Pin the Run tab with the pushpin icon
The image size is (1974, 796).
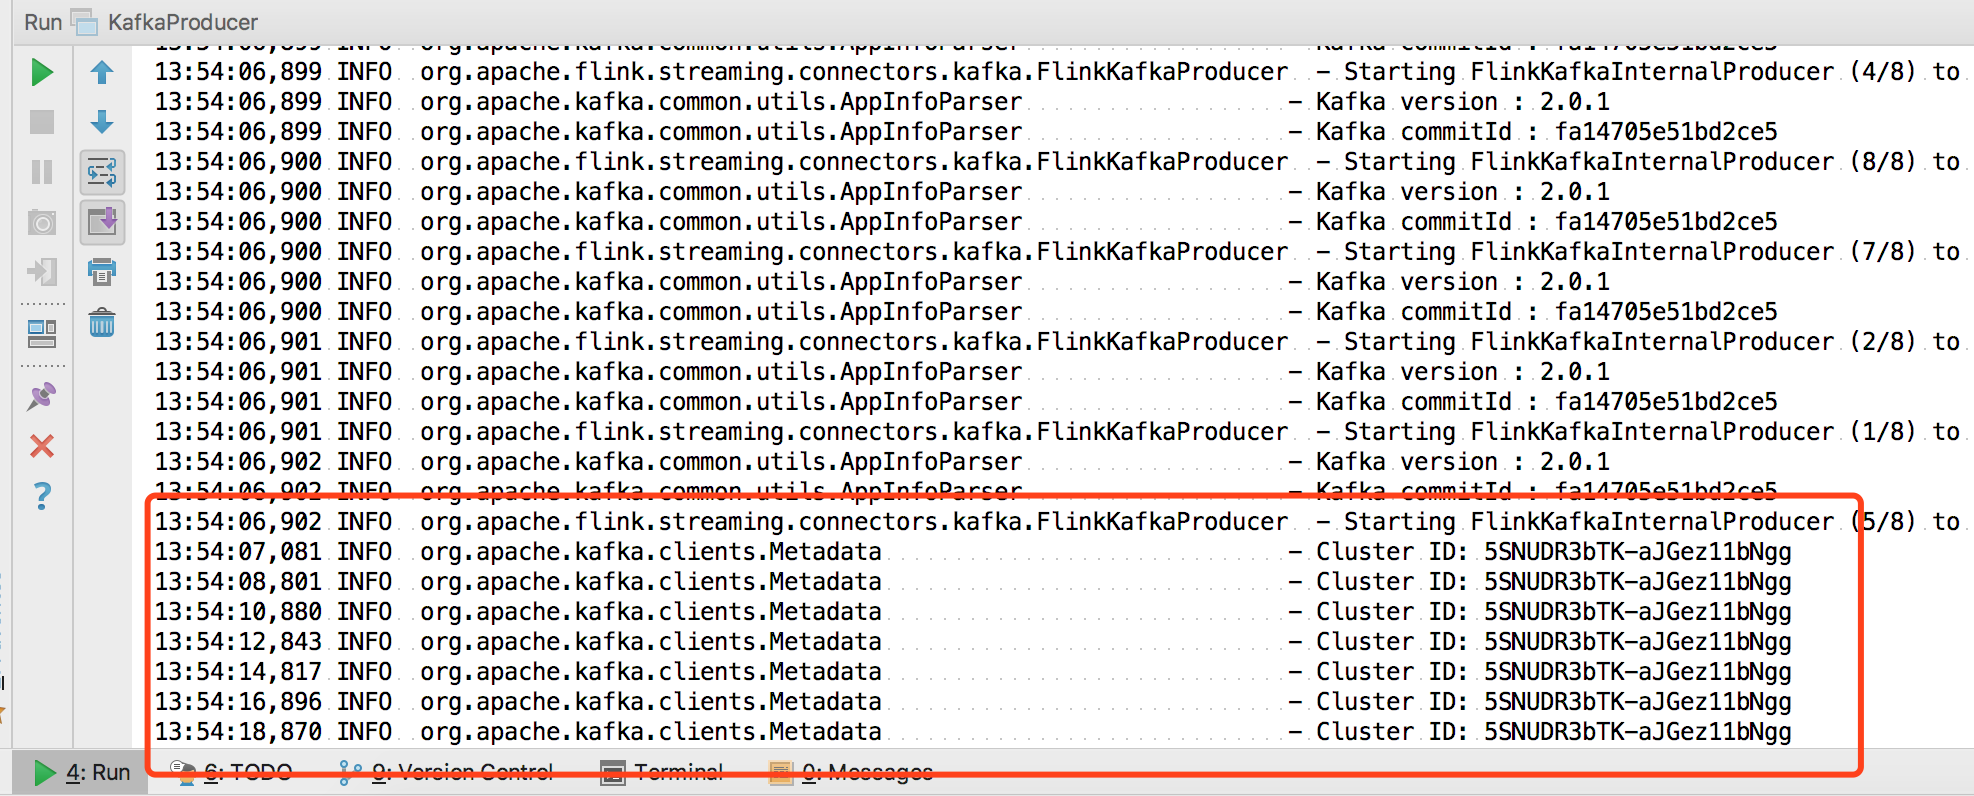click(x=42, y=397)
